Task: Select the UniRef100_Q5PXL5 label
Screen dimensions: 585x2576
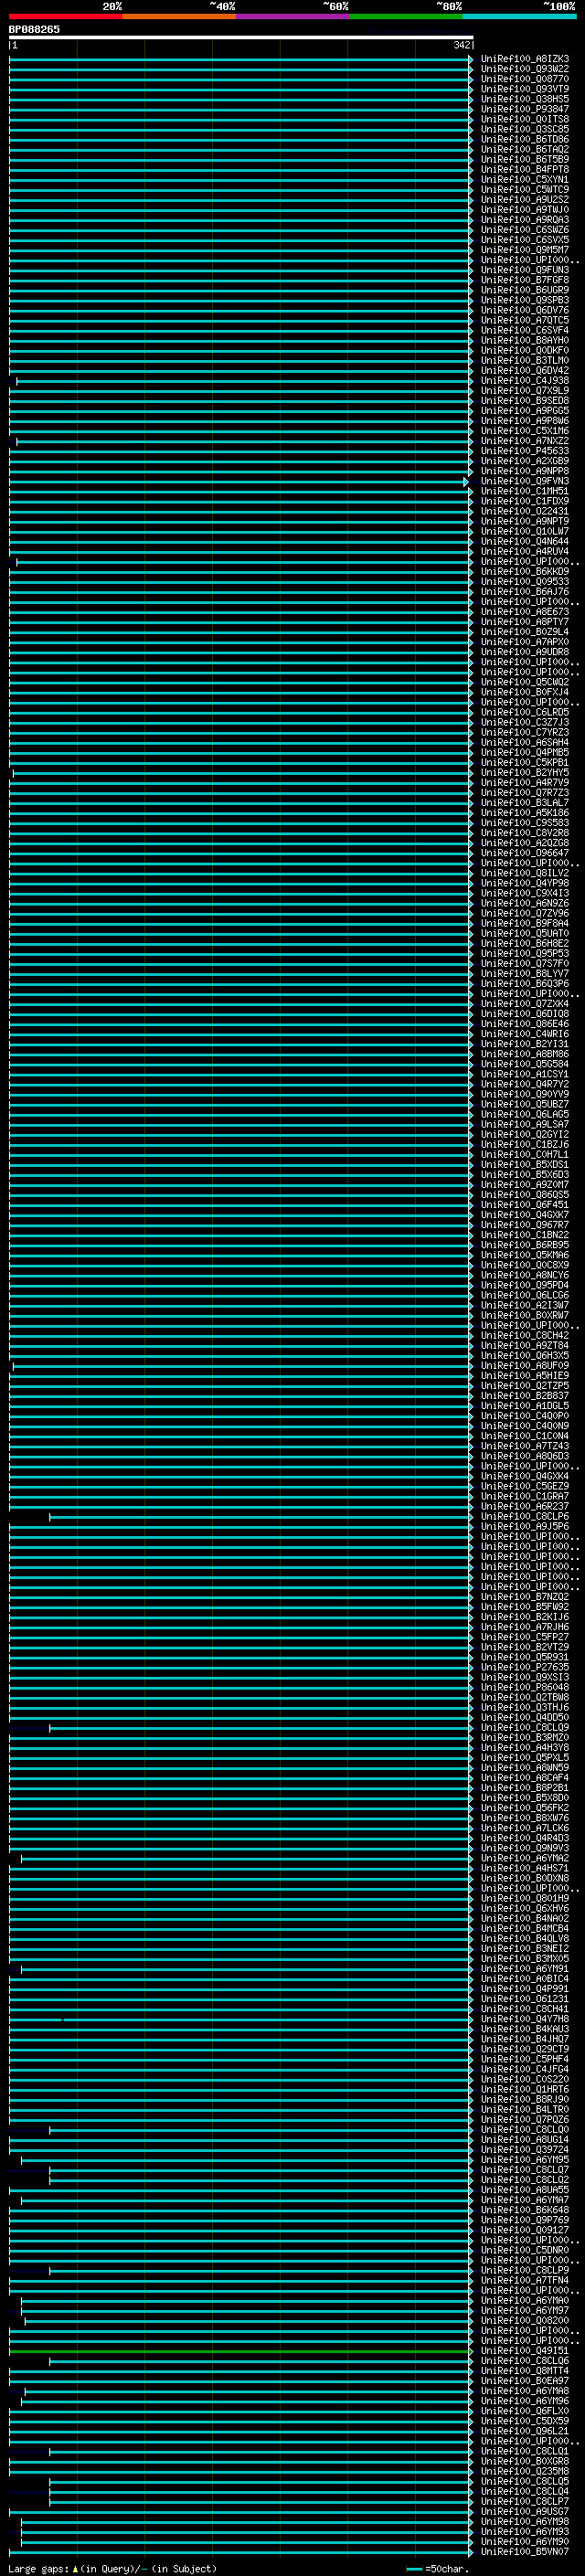Action: [525, 1758]
